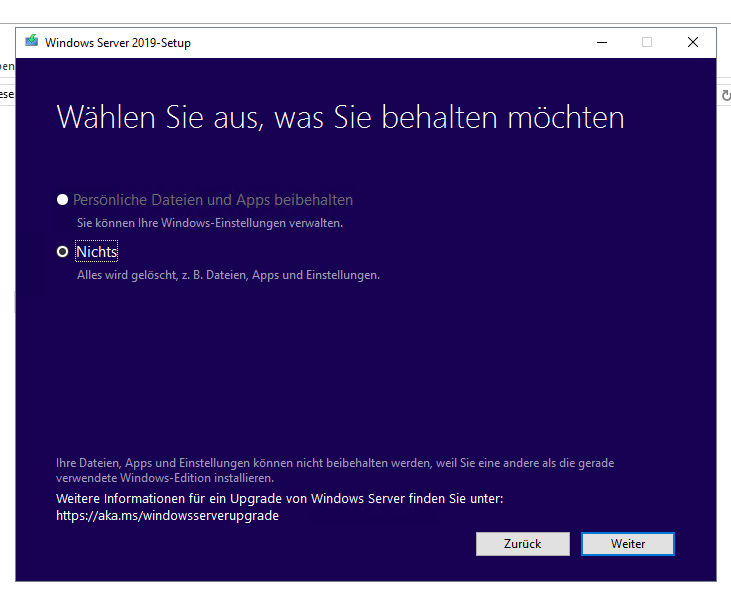The height and width of the screenshot is (610, 731).
Task: Minimize the Windows Server 2019-Setup window
Action: [x=602, y=42]
